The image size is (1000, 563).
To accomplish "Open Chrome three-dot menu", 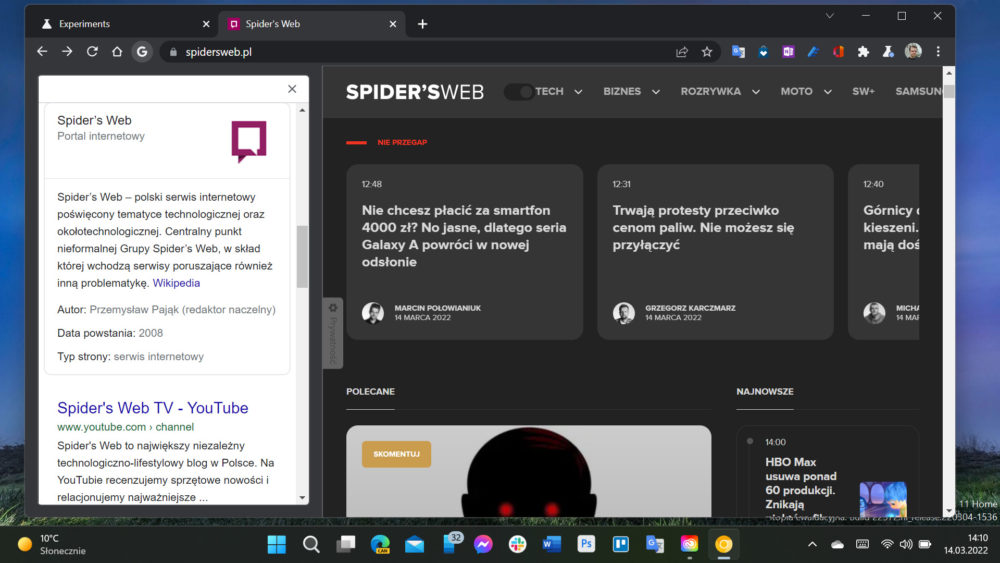I will tap(938, 52).
